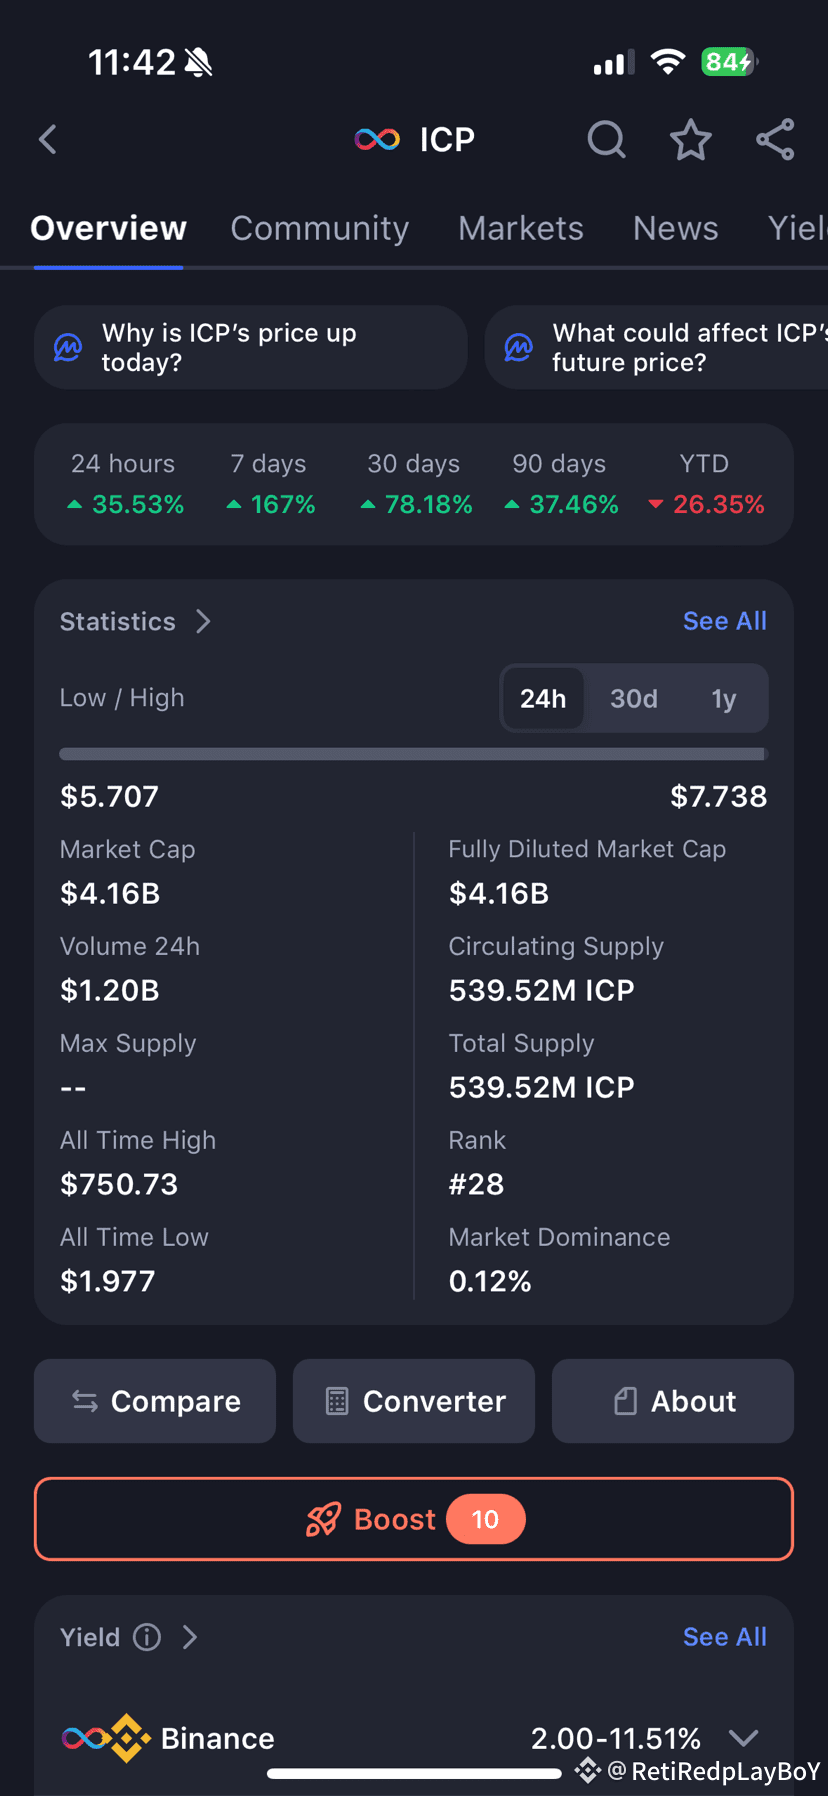Open the search magnifier icon
828x1796 pixels.
point(606,140)
